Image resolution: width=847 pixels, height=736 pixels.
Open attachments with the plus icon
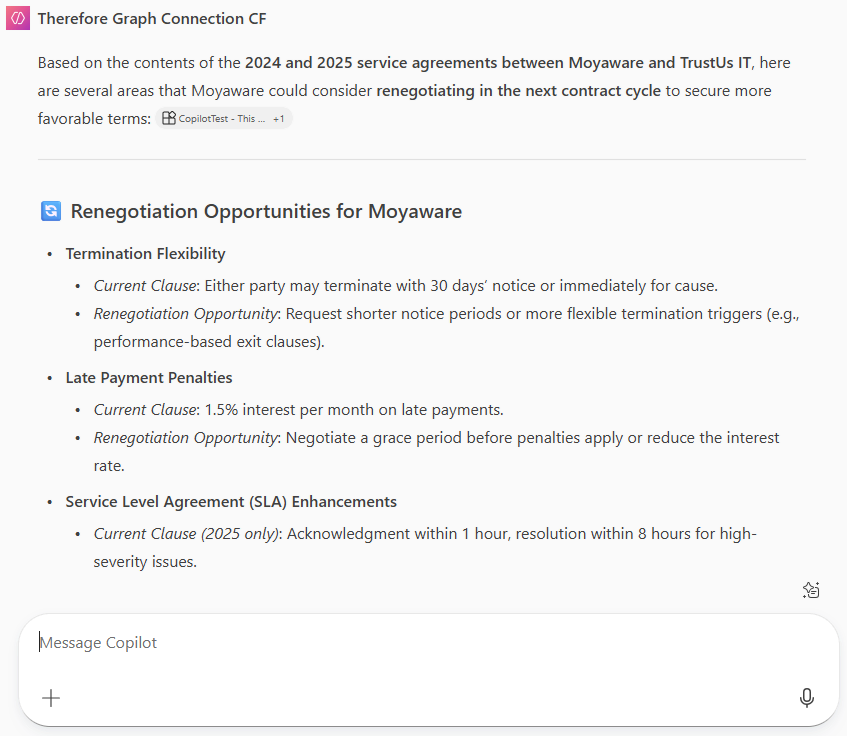pyautogui.click(x=50, y=698)
